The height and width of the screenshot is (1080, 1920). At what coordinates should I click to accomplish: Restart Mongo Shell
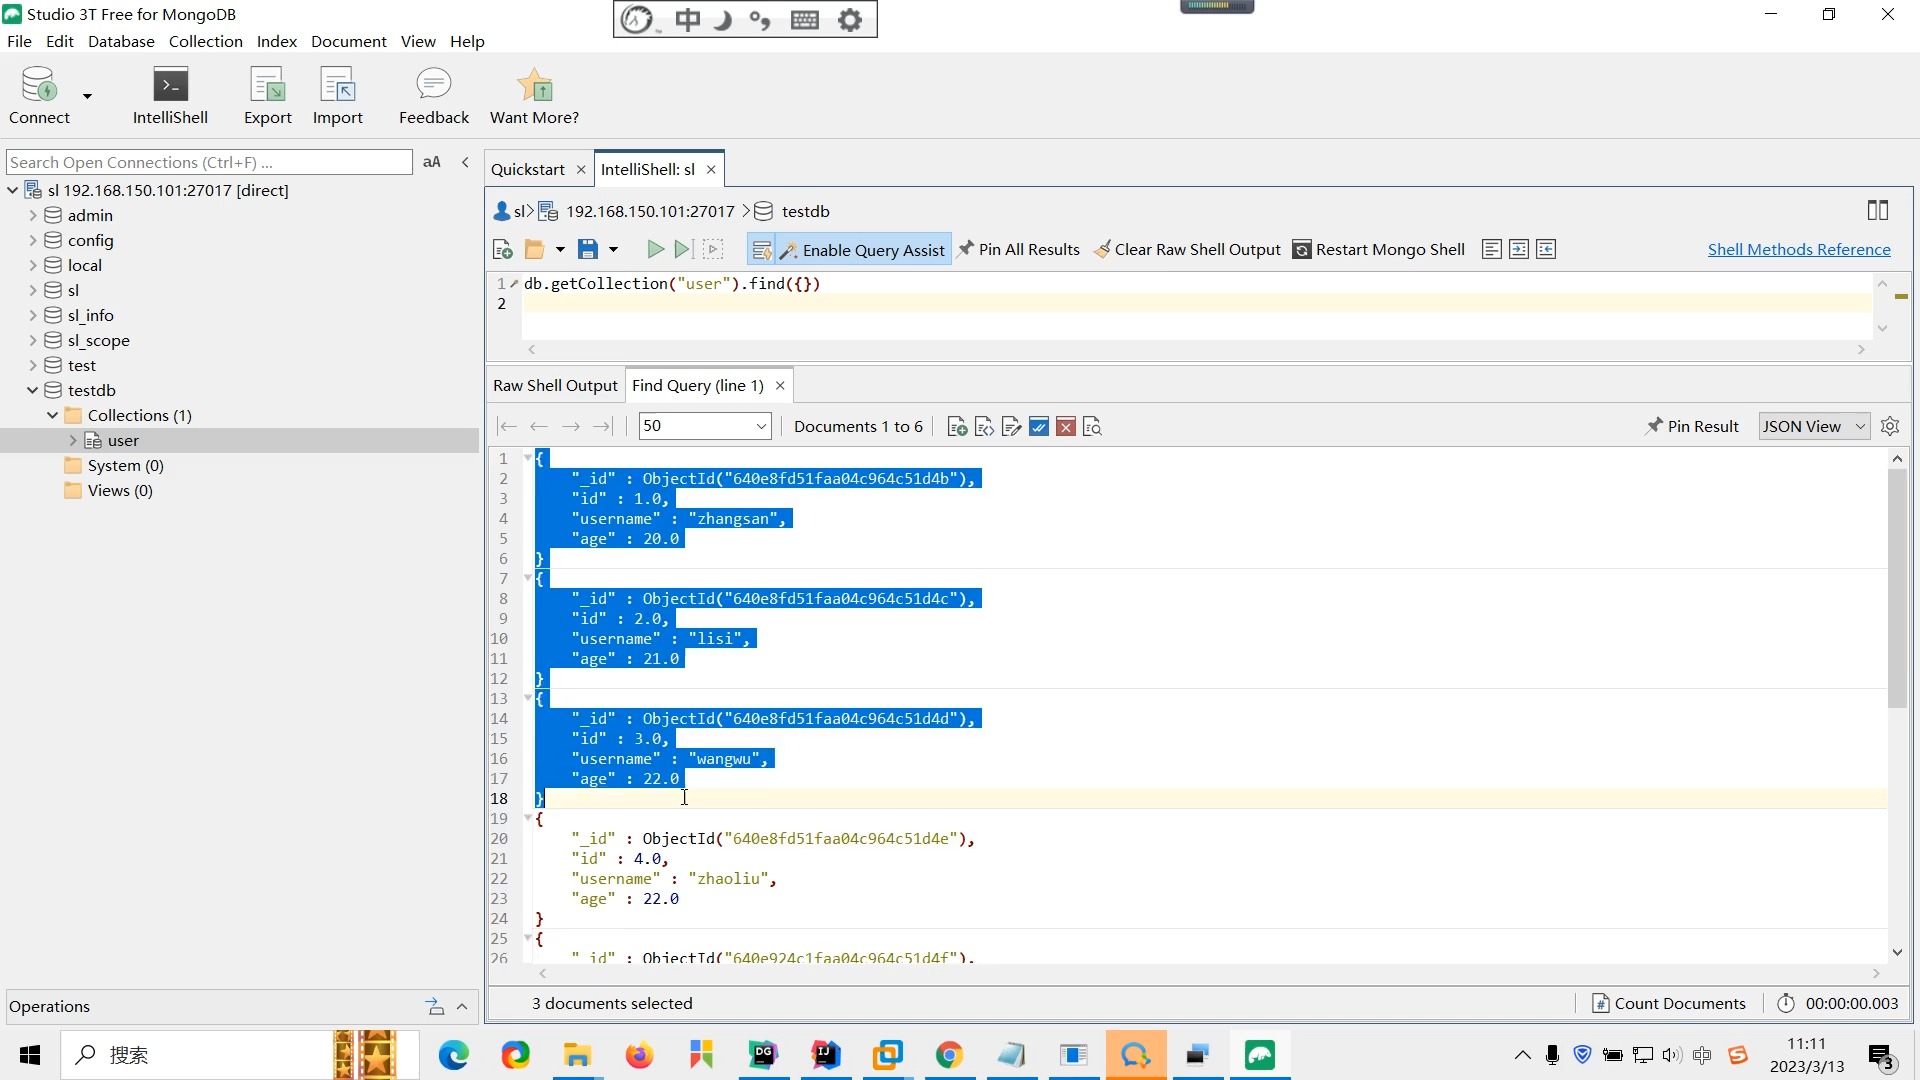pyautogui.click(x=1379, y=250)
